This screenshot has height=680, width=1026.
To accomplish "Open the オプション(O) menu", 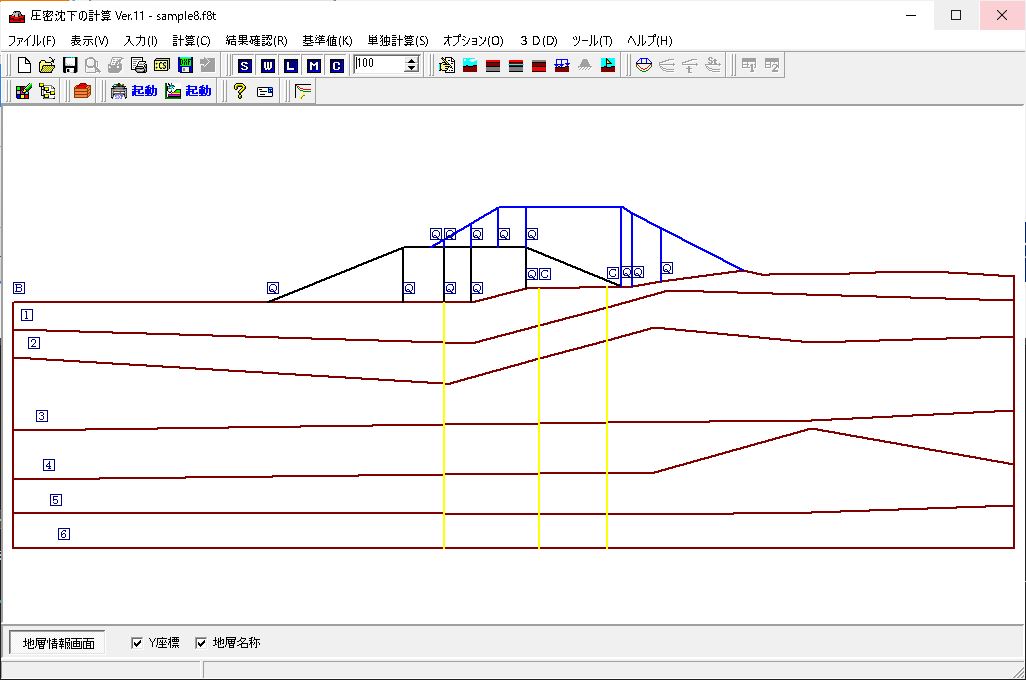I will [x=473, y=41].
